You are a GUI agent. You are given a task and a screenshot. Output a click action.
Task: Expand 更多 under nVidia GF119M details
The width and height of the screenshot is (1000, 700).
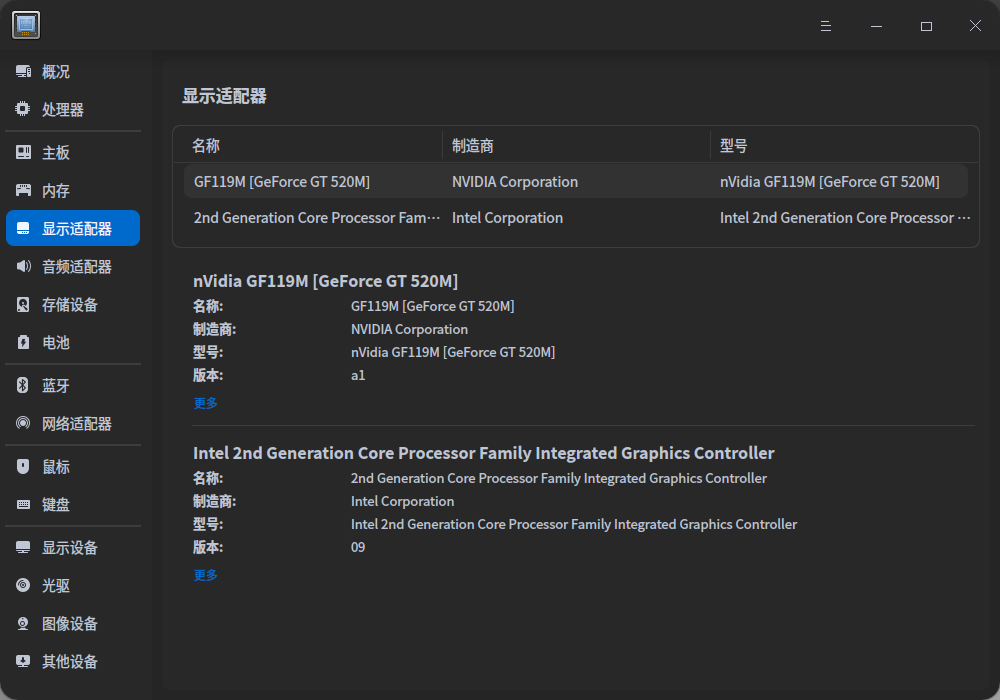[205, 403]
